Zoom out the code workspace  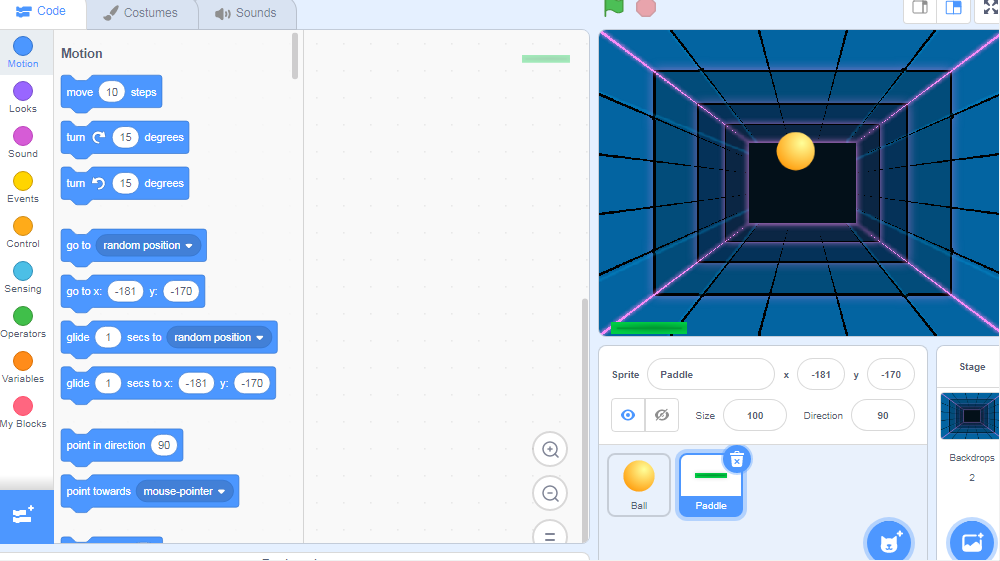(x=550, y=493)
